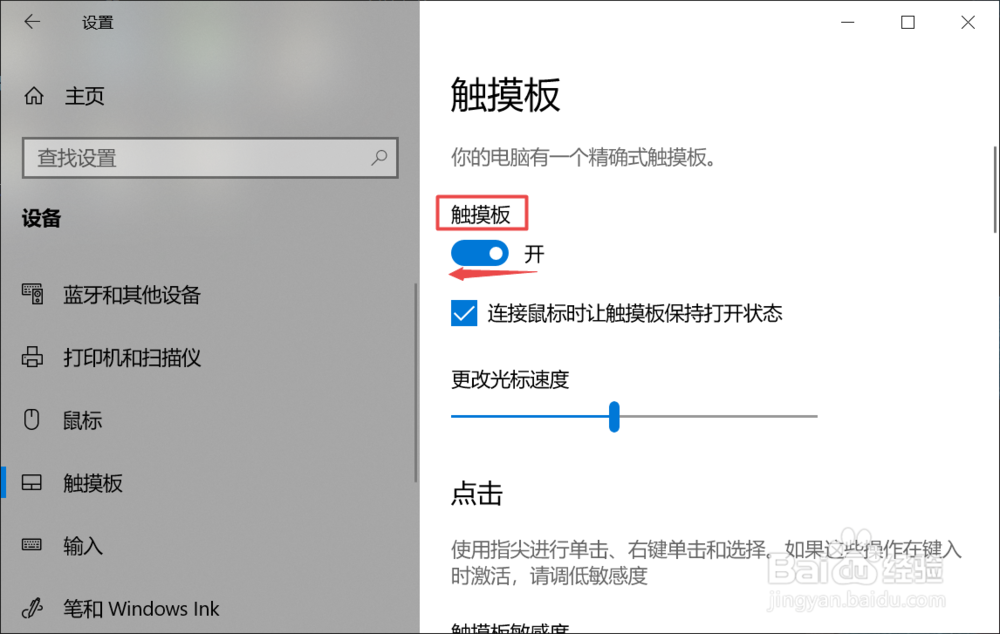The image size is (1000, 634).
Task: Click the home icon beside 主页
Action: pyautogui.click(x=34, y=96)
